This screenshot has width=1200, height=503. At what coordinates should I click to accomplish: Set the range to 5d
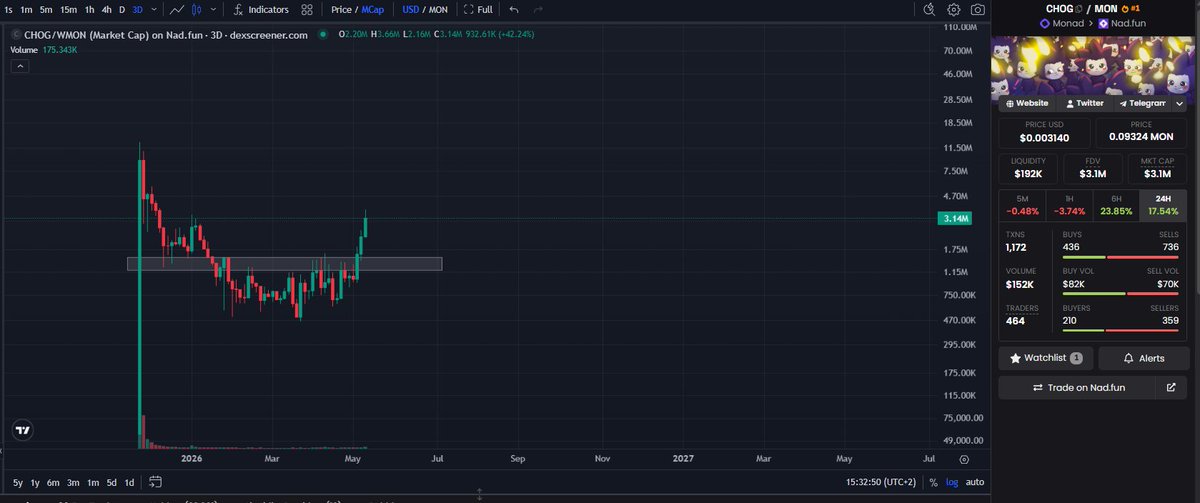click(x=112, y=482)
